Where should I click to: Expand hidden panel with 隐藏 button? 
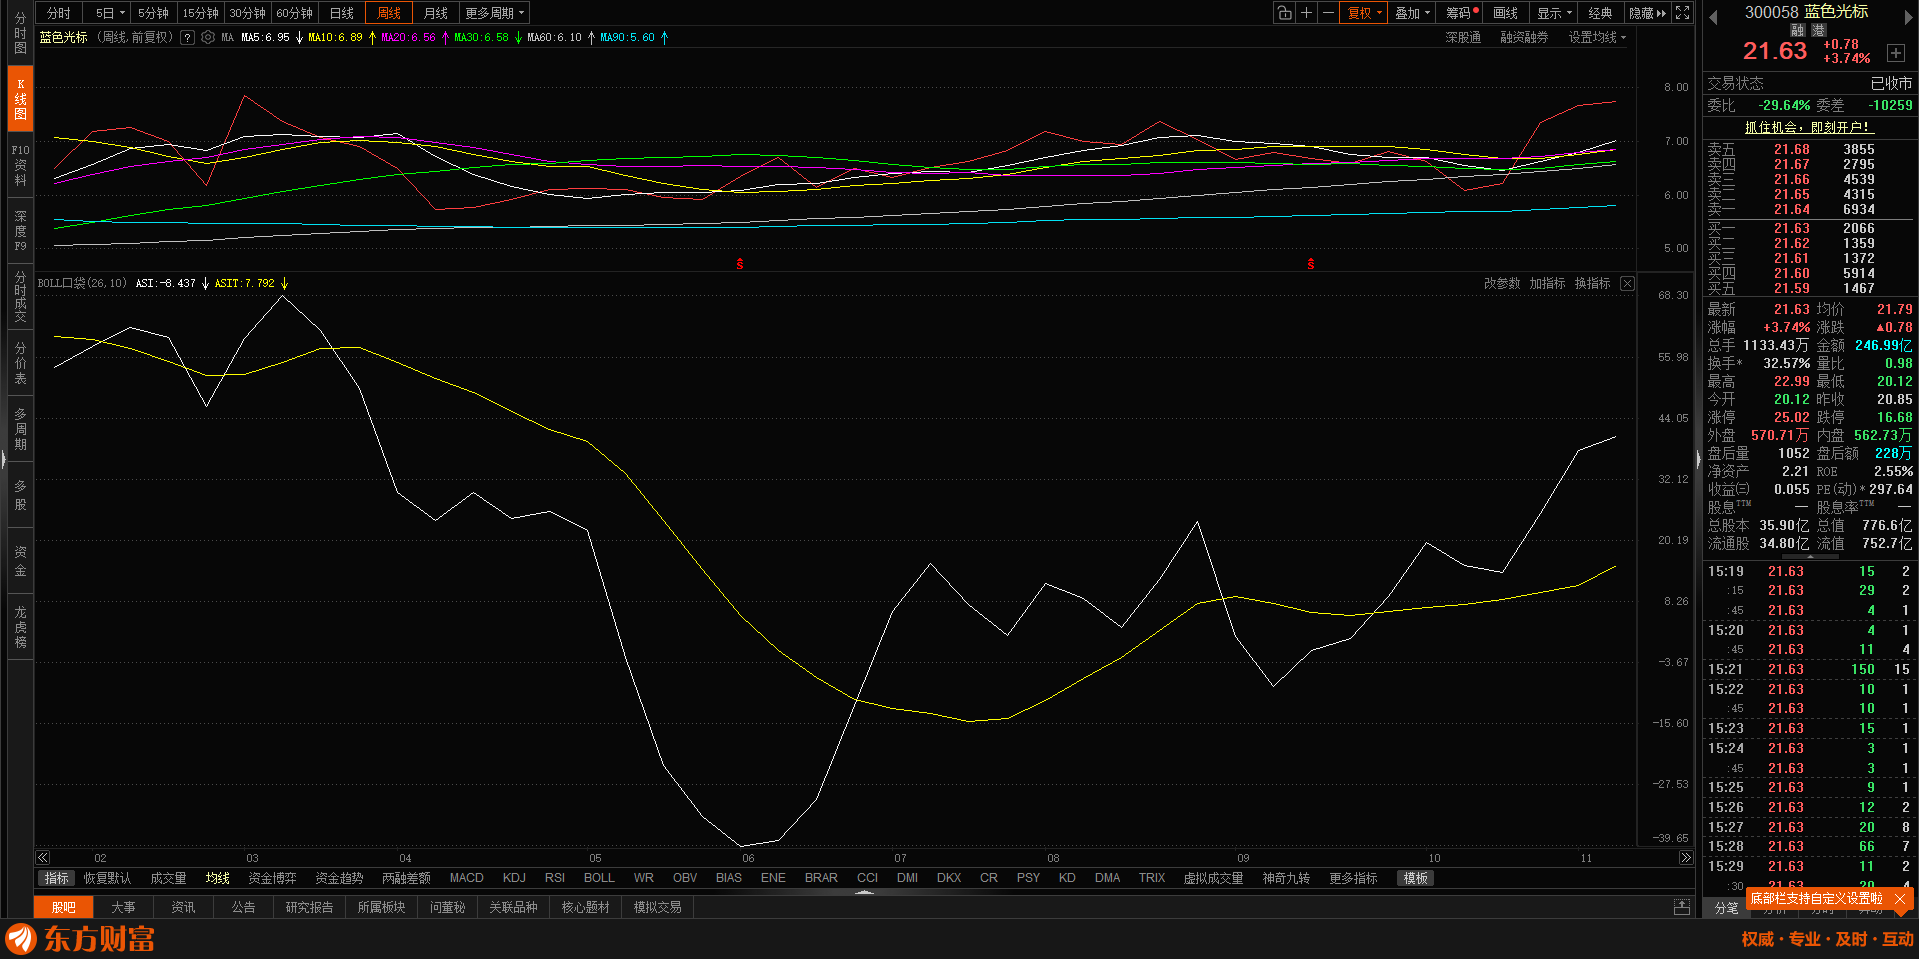click(1647, 13)
